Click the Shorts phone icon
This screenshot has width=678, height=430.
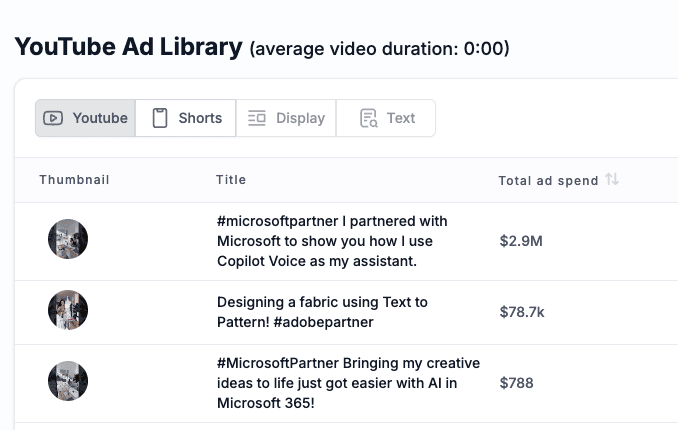point(160,118)
